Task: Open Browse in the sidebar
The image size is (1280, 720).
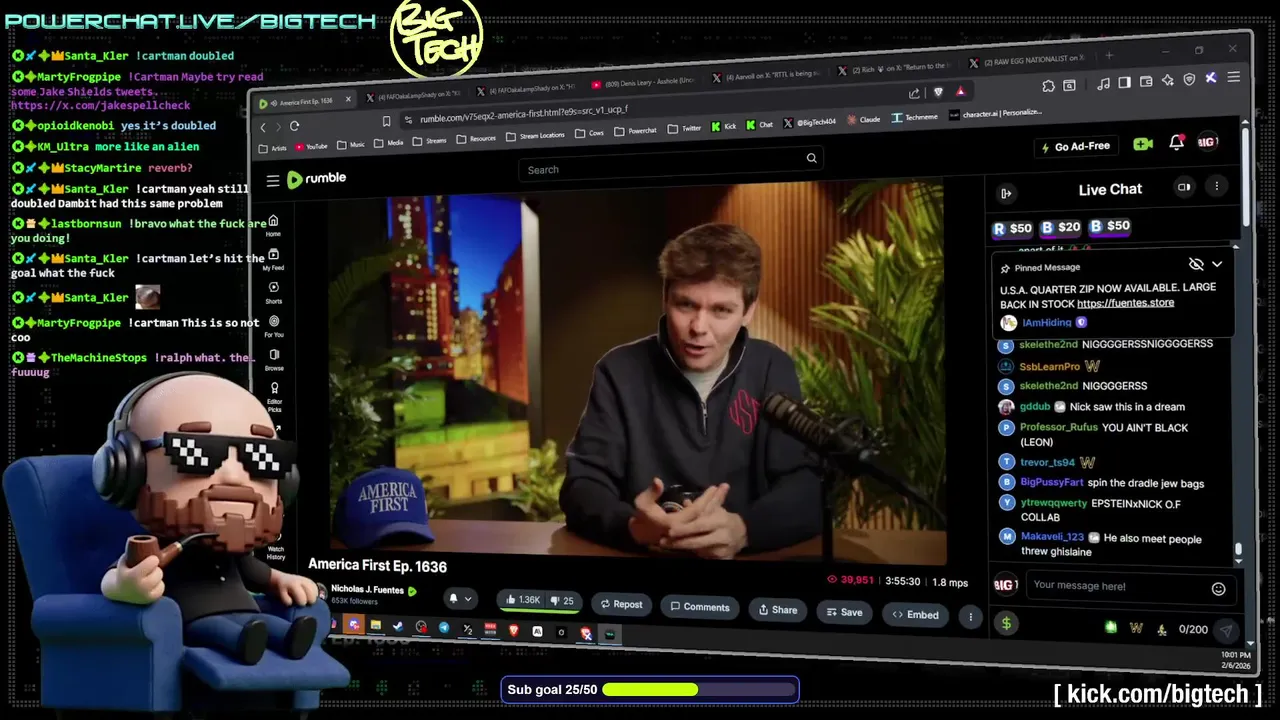Action: point(274,360)
